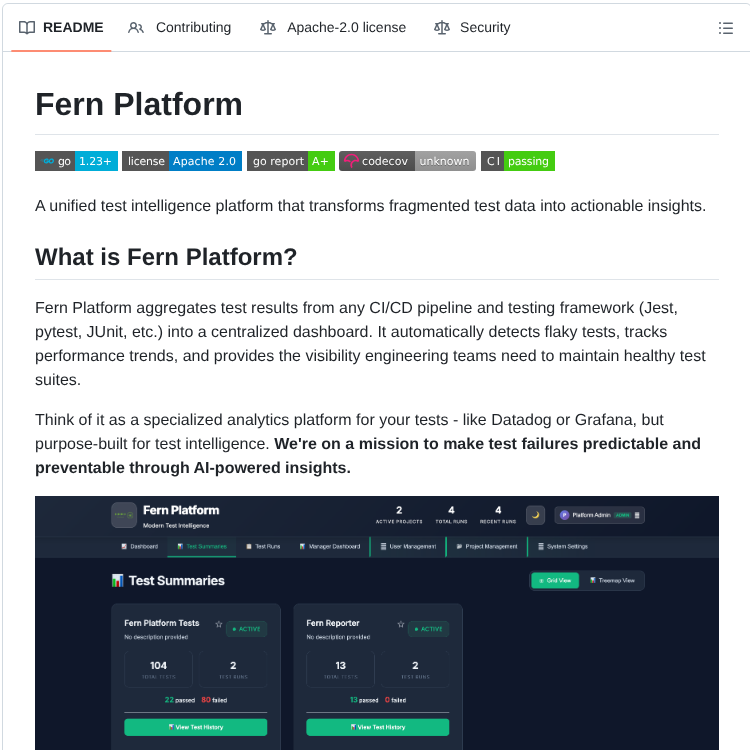Click the 13 total tests value
Viewport: 750px width, 750px height.
click(x=341, y=665)
